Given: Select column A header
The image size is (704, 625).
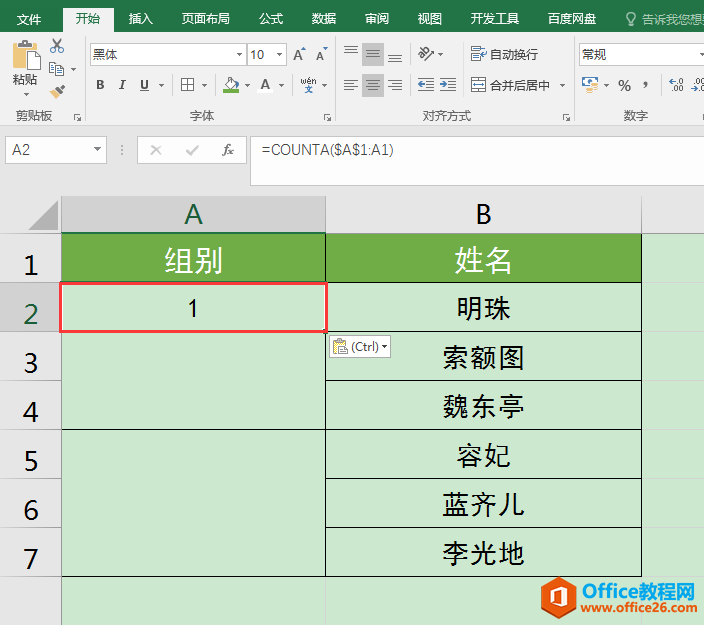Looking at the screenshot, I should coord(193,214).
